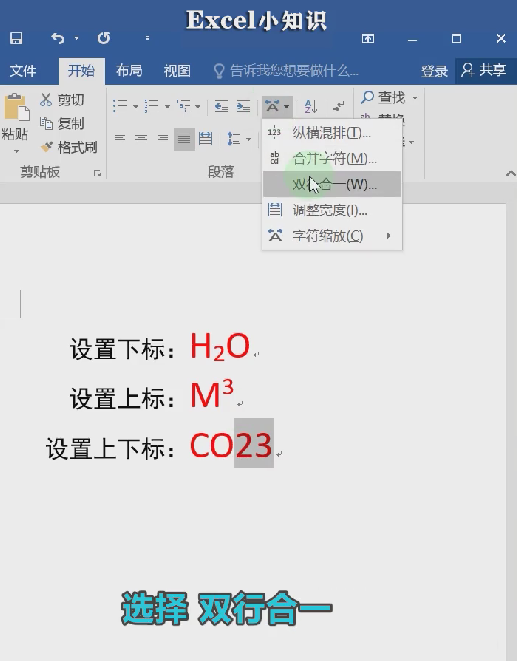Screen dimensions: 517x661
Task: Click the Redo icon in title bar
Action: tap(104, 38)
